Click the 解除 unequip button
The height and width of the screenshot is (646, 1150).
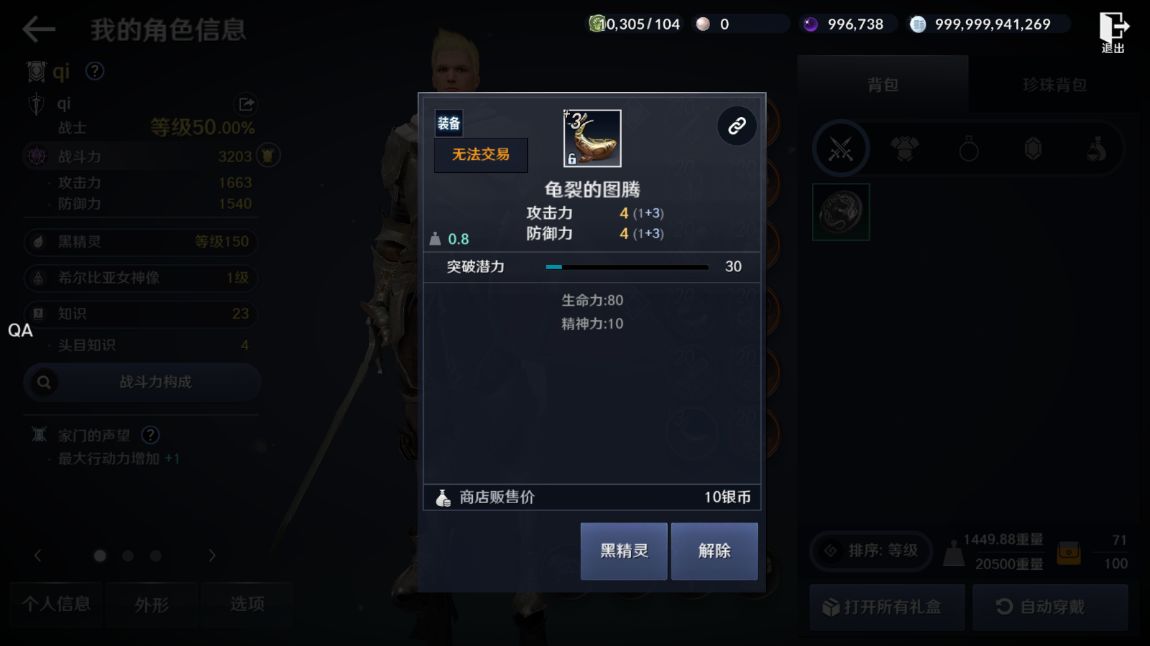(714, 551)
